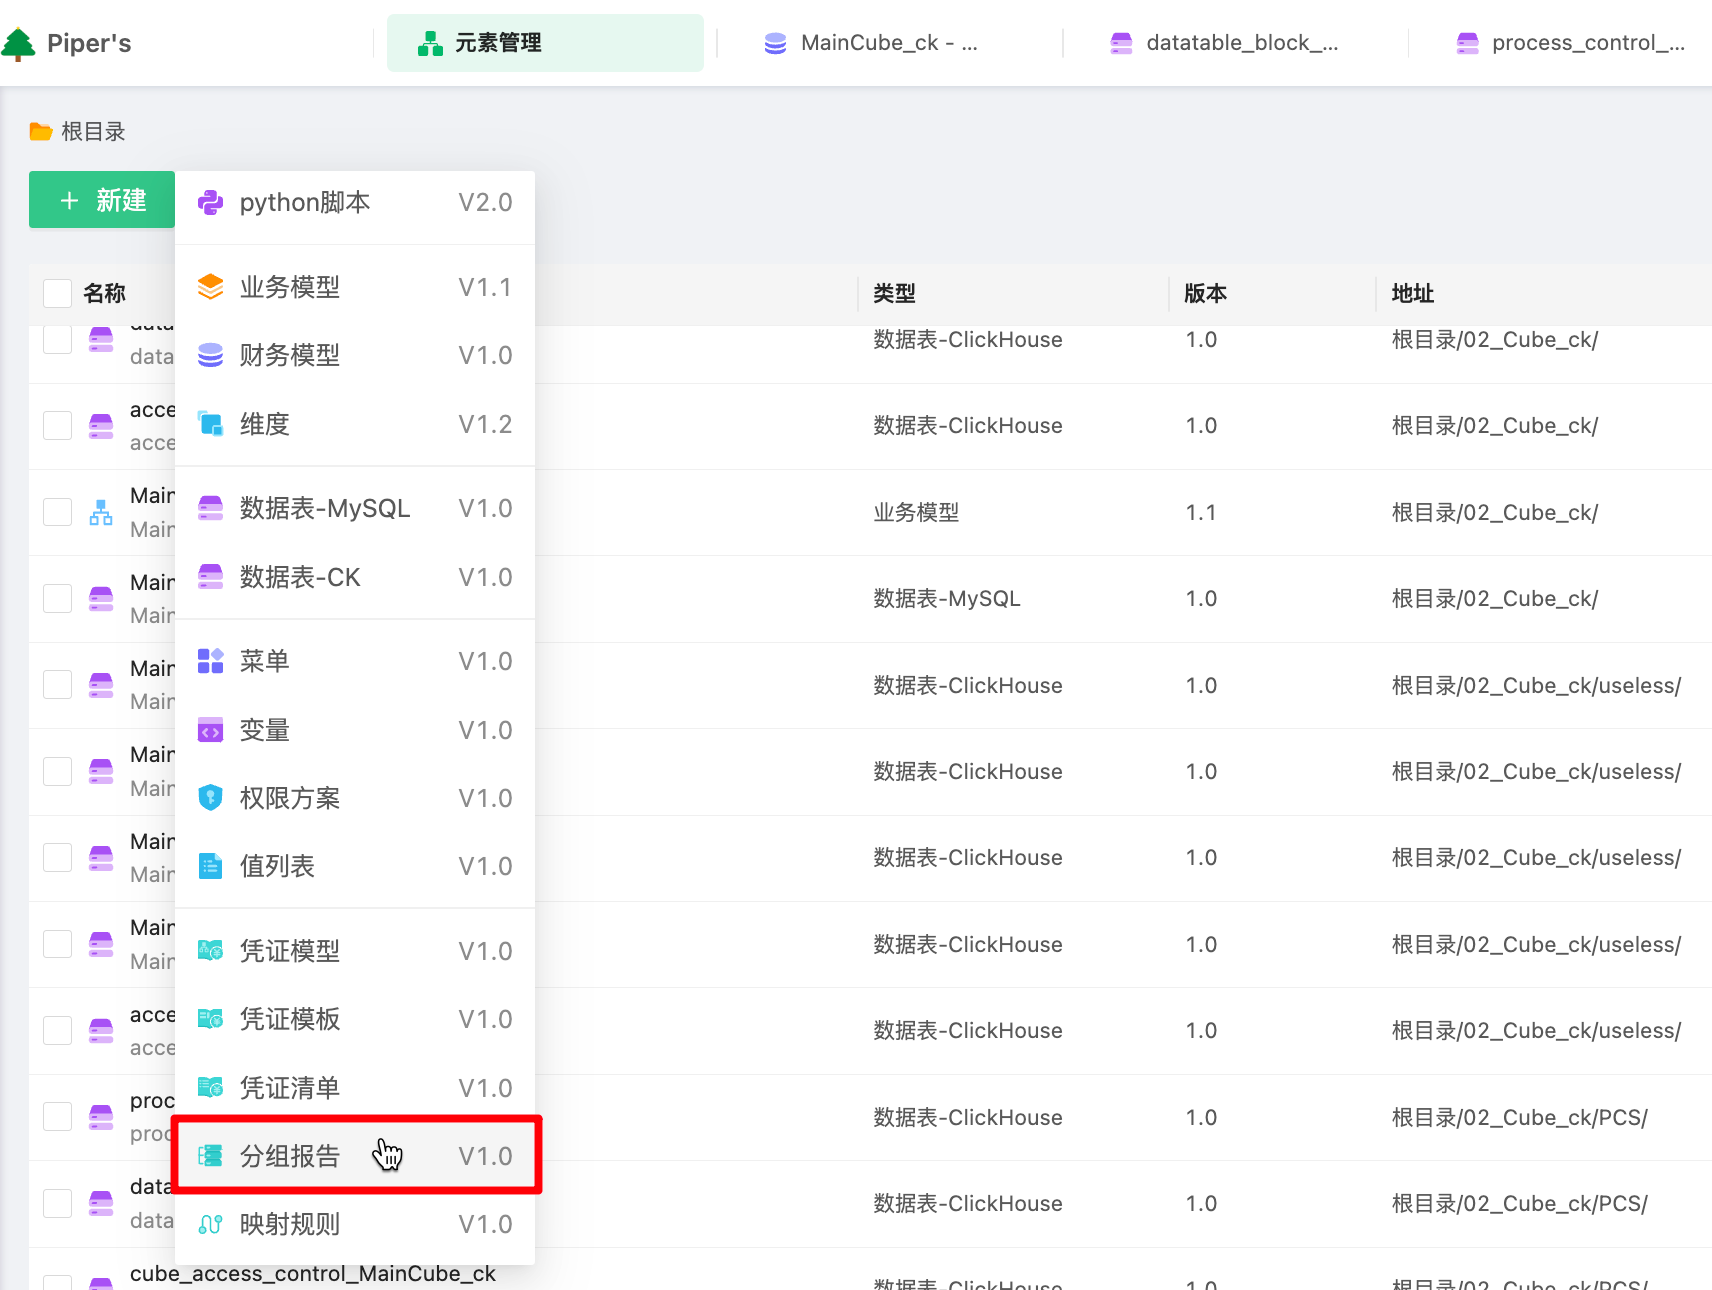
Task: Click the python脚本 icon in dropdown
Action: pos(210,203)
